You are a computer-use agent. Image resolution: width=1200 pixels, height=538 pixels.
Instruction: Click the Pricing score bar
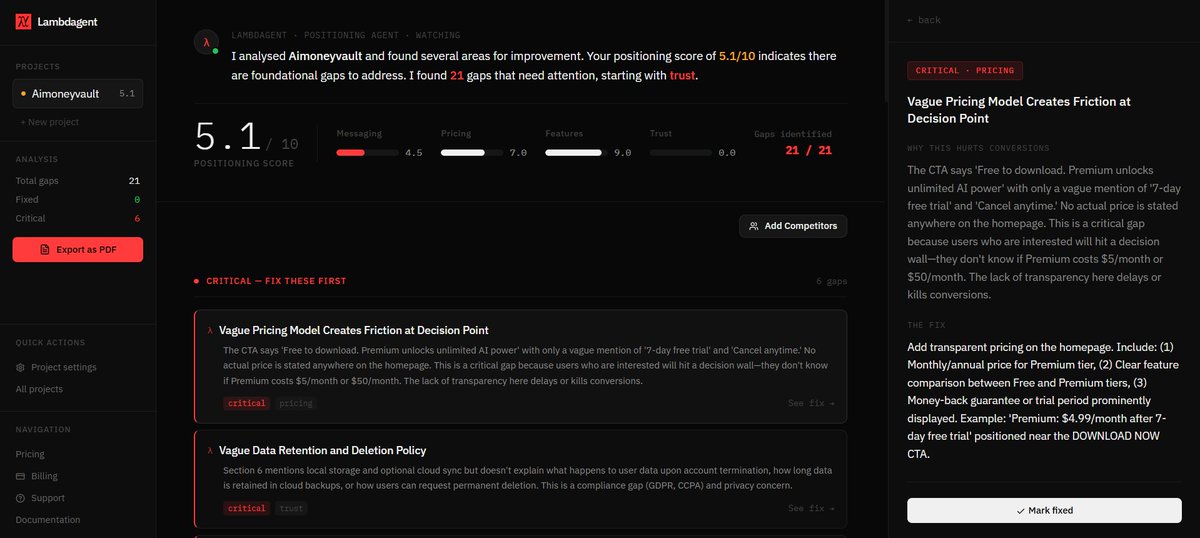471,153
